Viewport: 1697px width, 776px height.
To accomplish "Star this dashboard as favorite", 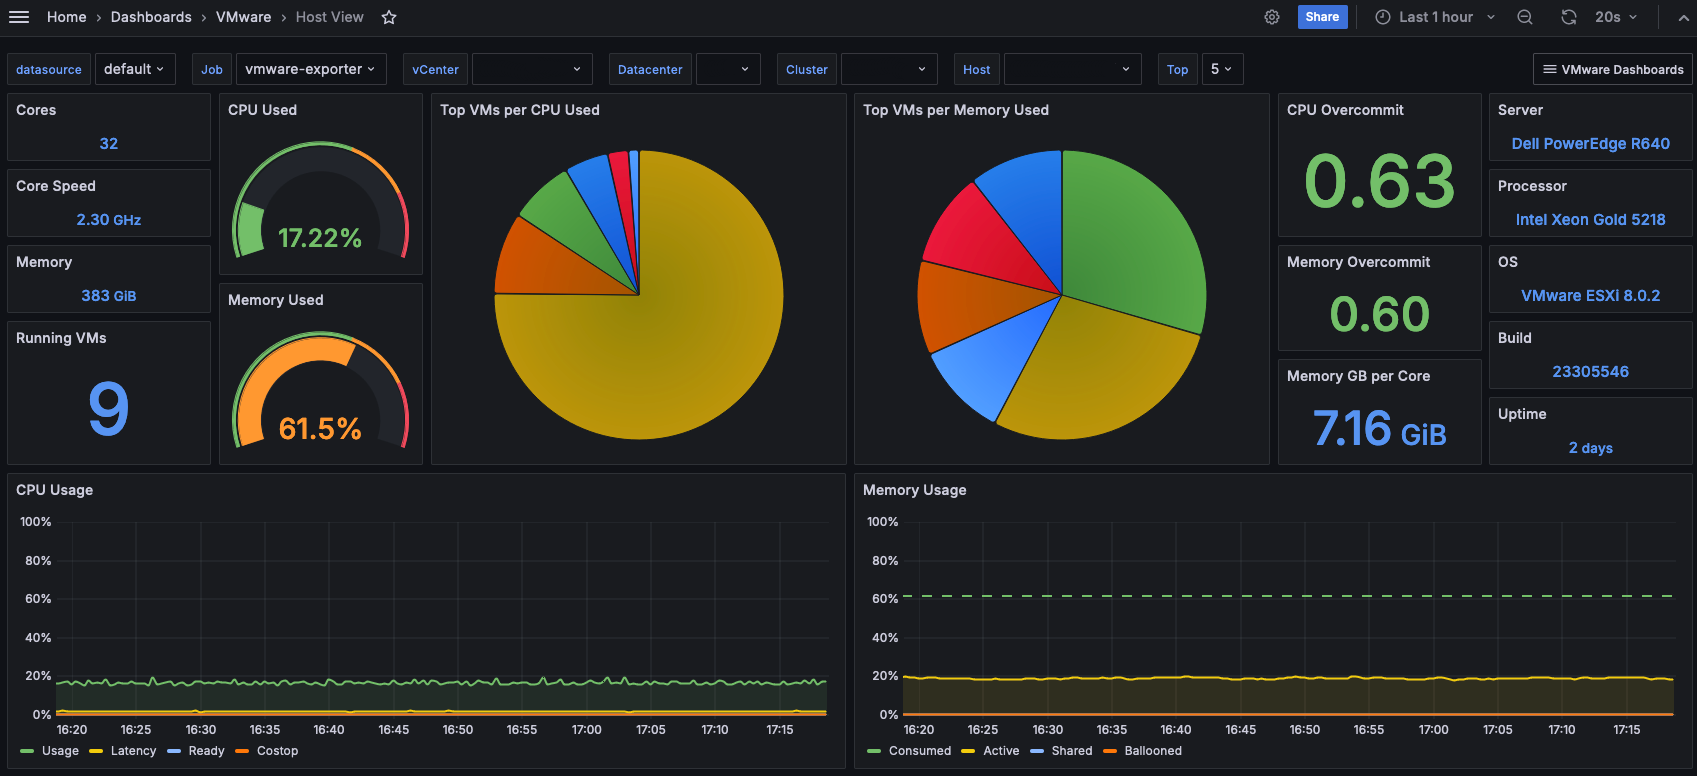I will click(x=389, y=17).
